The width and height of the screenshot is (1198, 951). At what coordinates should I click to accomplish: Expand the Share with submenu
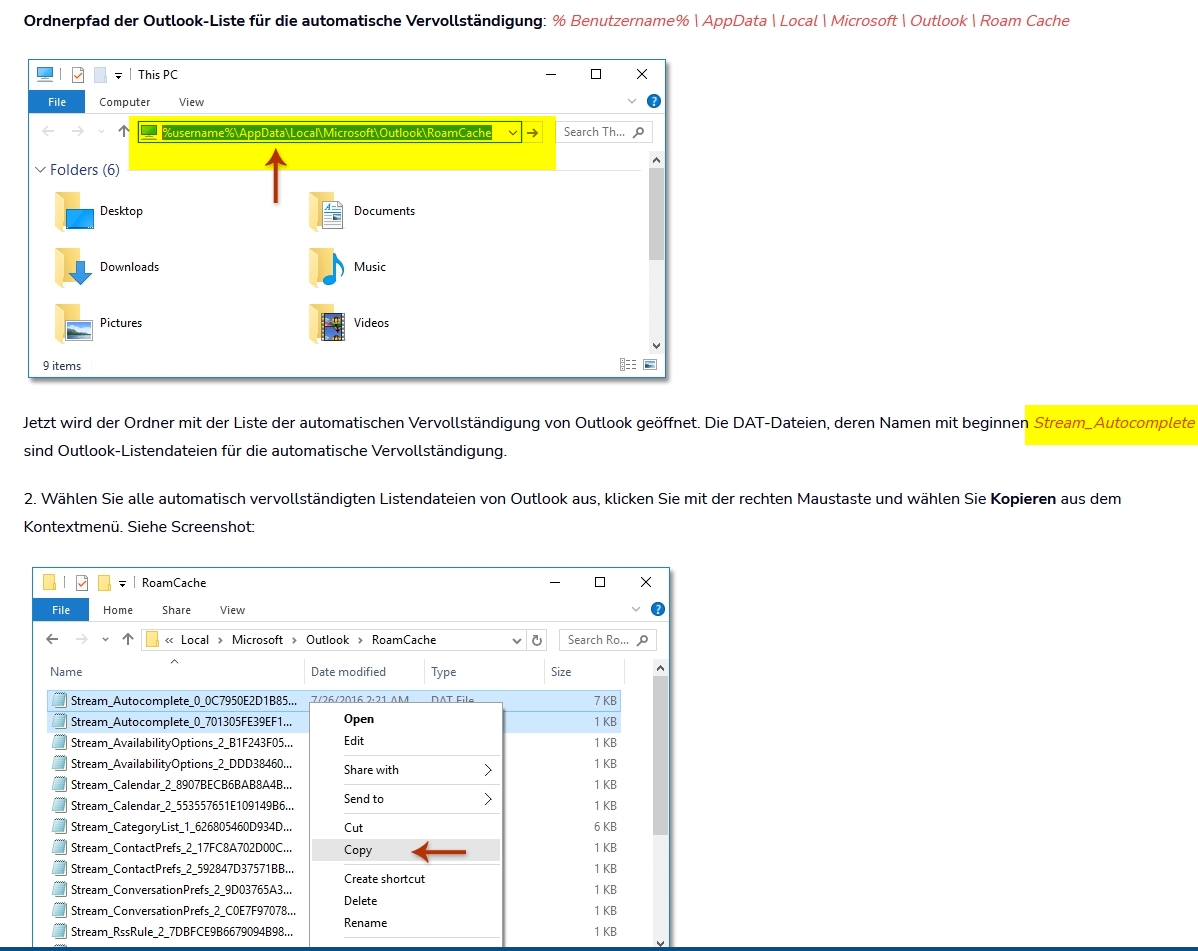pyautogui.click(x=488, y=770)
